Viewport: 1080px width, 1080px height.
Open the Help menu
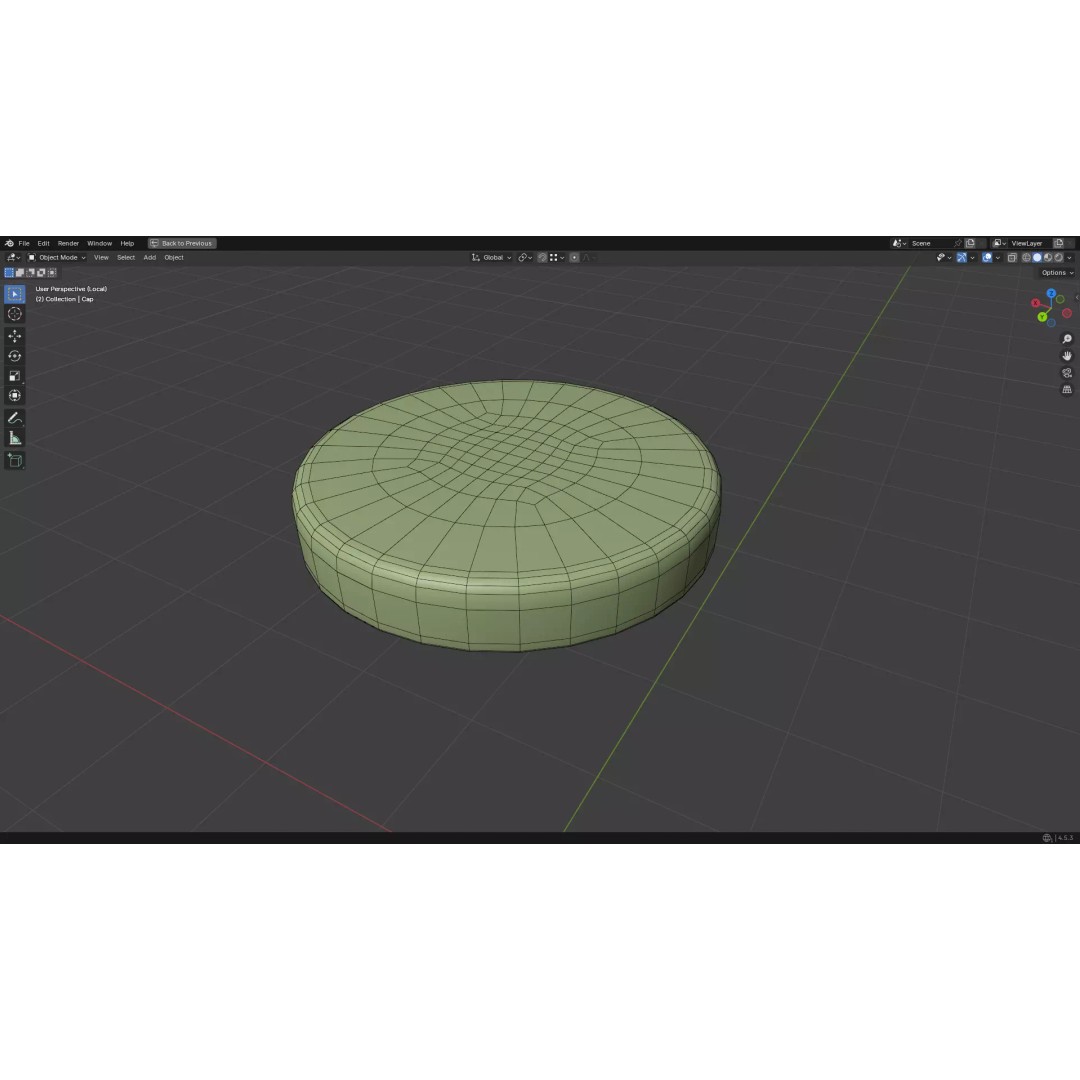tap(127, 243)
